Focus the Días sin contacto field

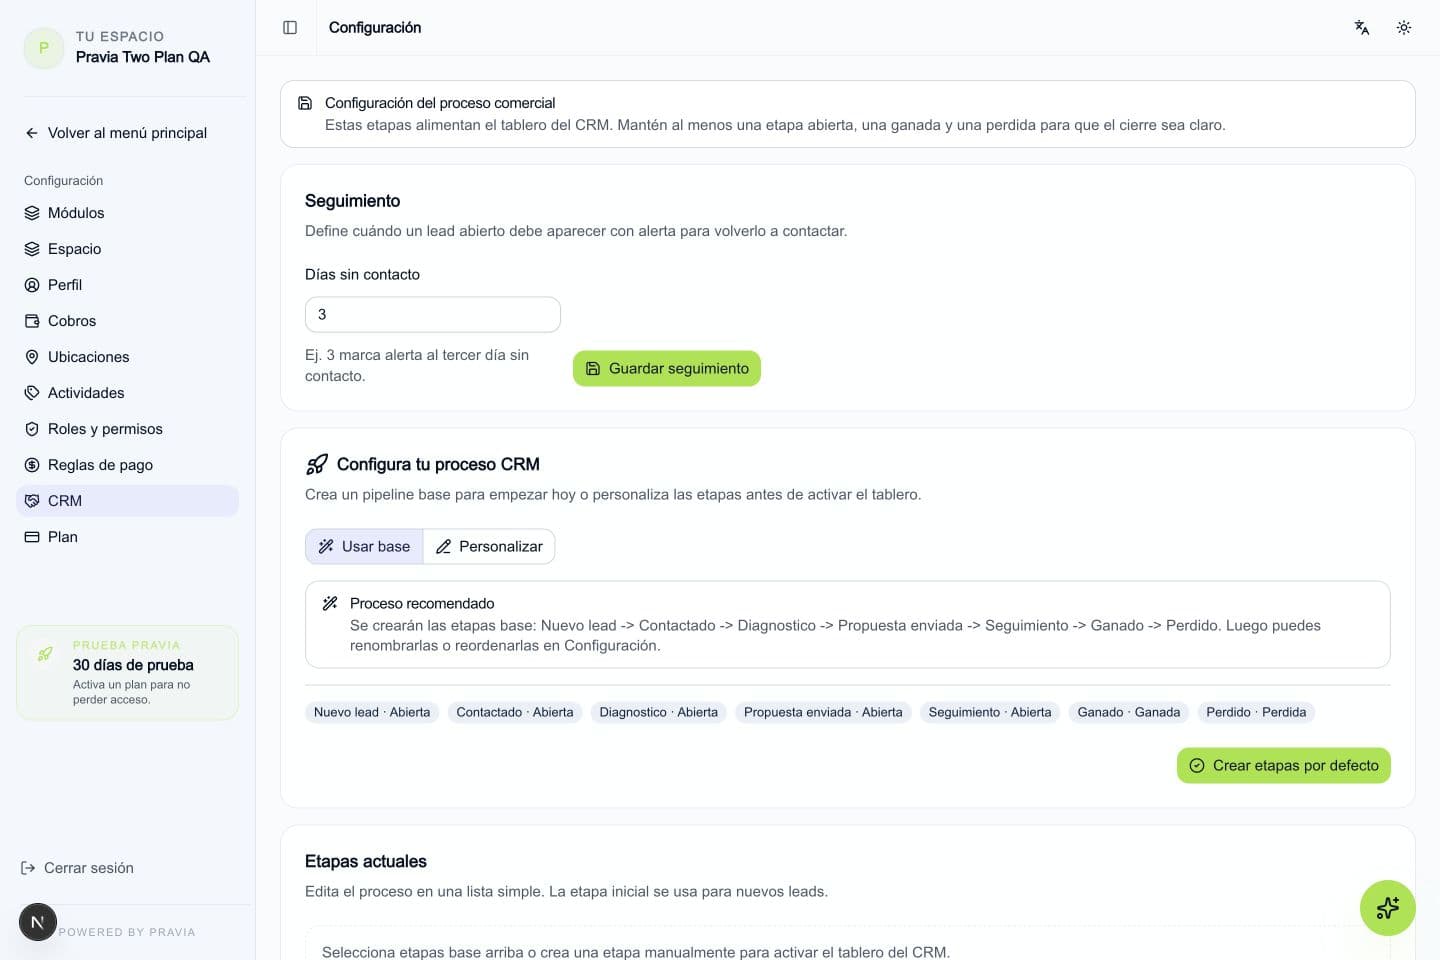pos(433,314)
